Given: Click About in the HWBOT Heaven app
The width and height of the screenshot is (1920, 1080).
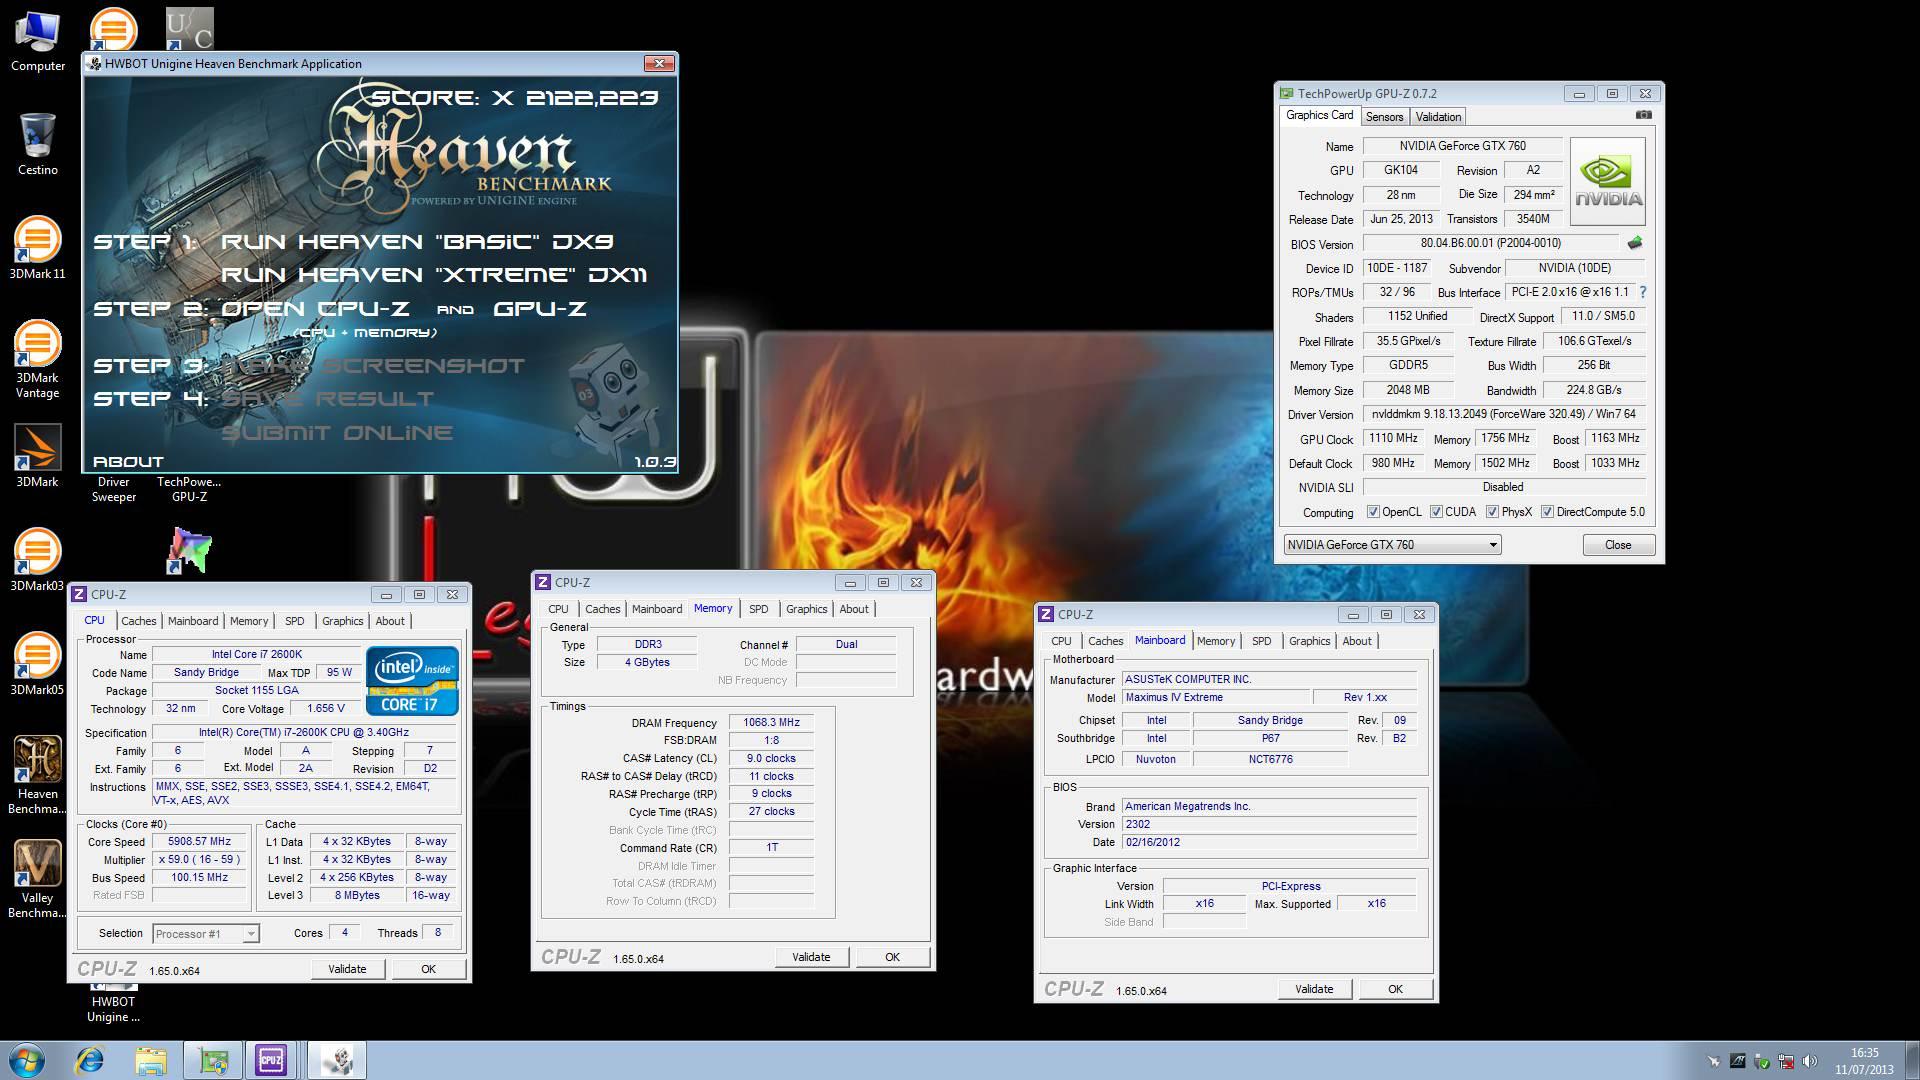Looking at the screenshot, I should tap(128, 462).
